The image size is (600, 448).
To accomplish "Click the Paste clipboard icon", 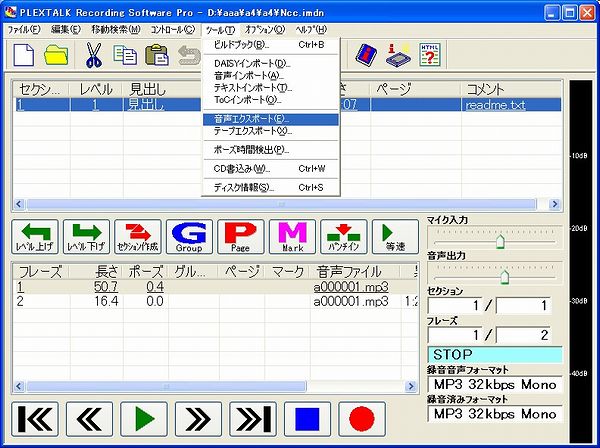I will point(155,55).
